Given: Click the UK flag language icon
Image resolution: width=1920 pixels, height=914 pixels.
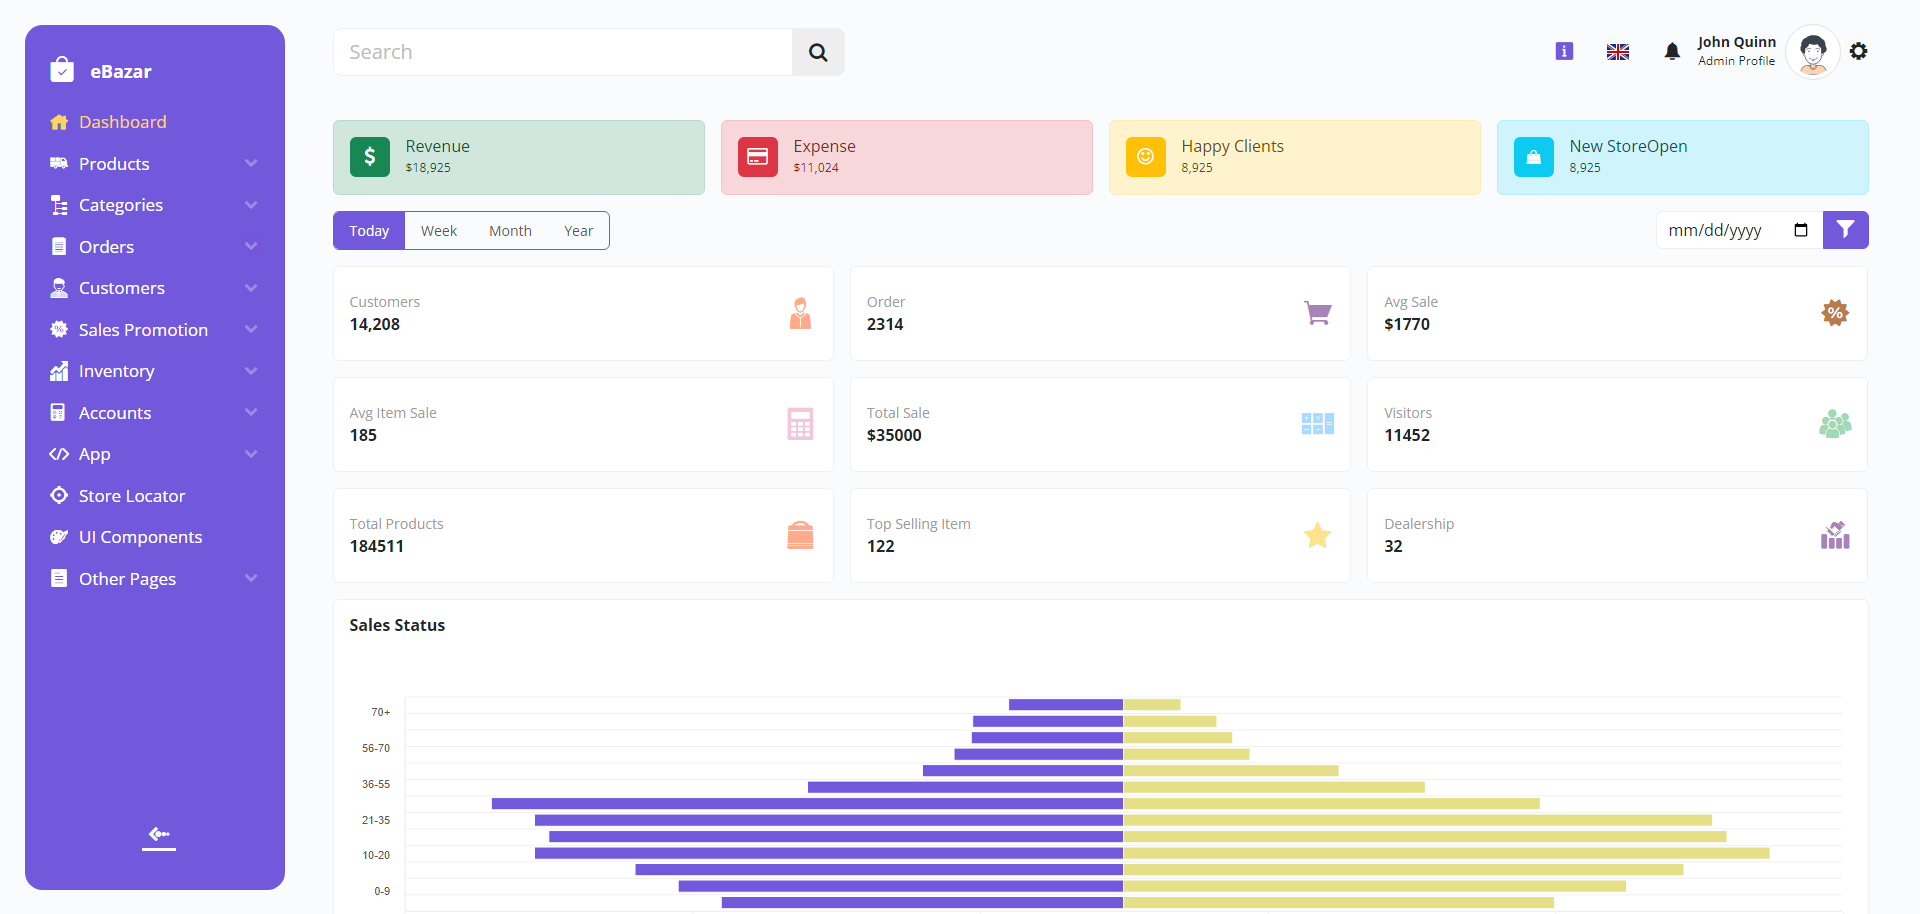Looking at the screenshot, I should point(1618,52).
